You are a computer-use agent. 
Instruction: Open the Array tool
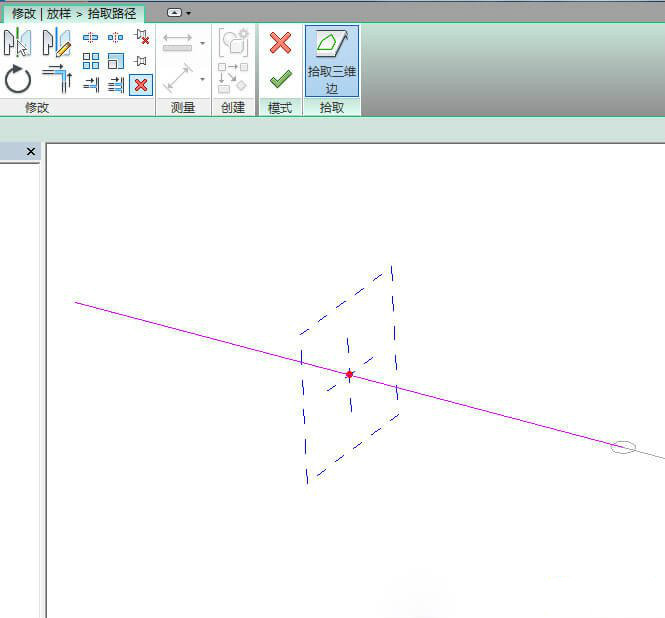point(91,61)
